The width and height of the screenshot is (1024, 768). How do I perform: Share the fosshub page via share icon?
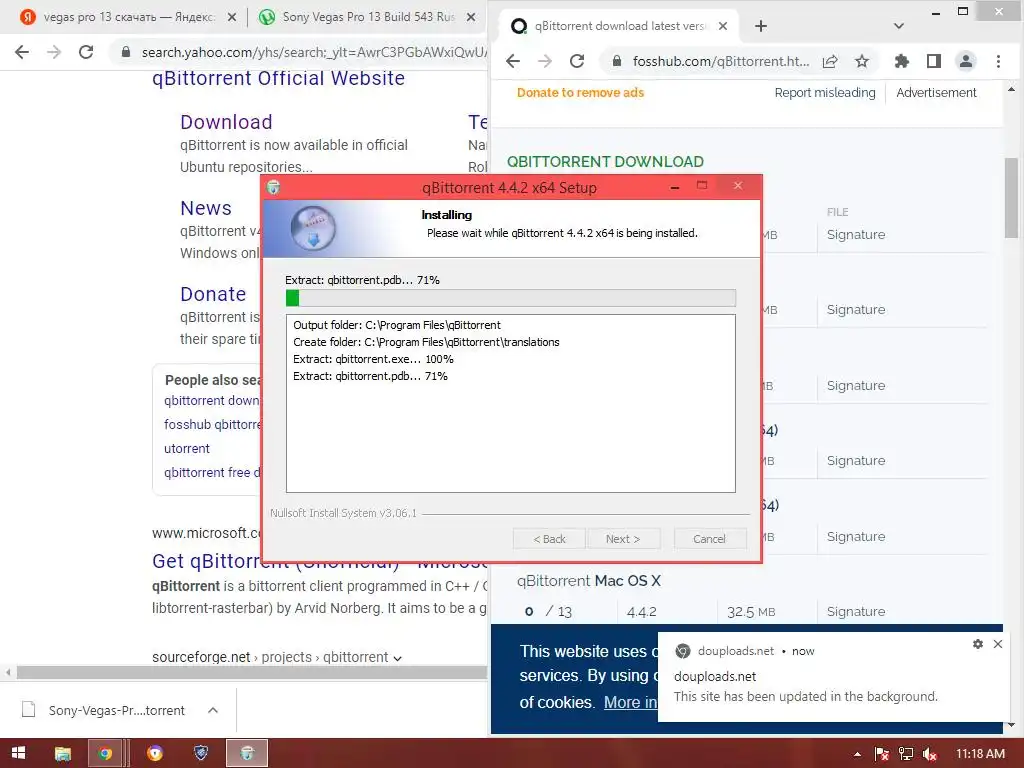[x=830, y=61]
